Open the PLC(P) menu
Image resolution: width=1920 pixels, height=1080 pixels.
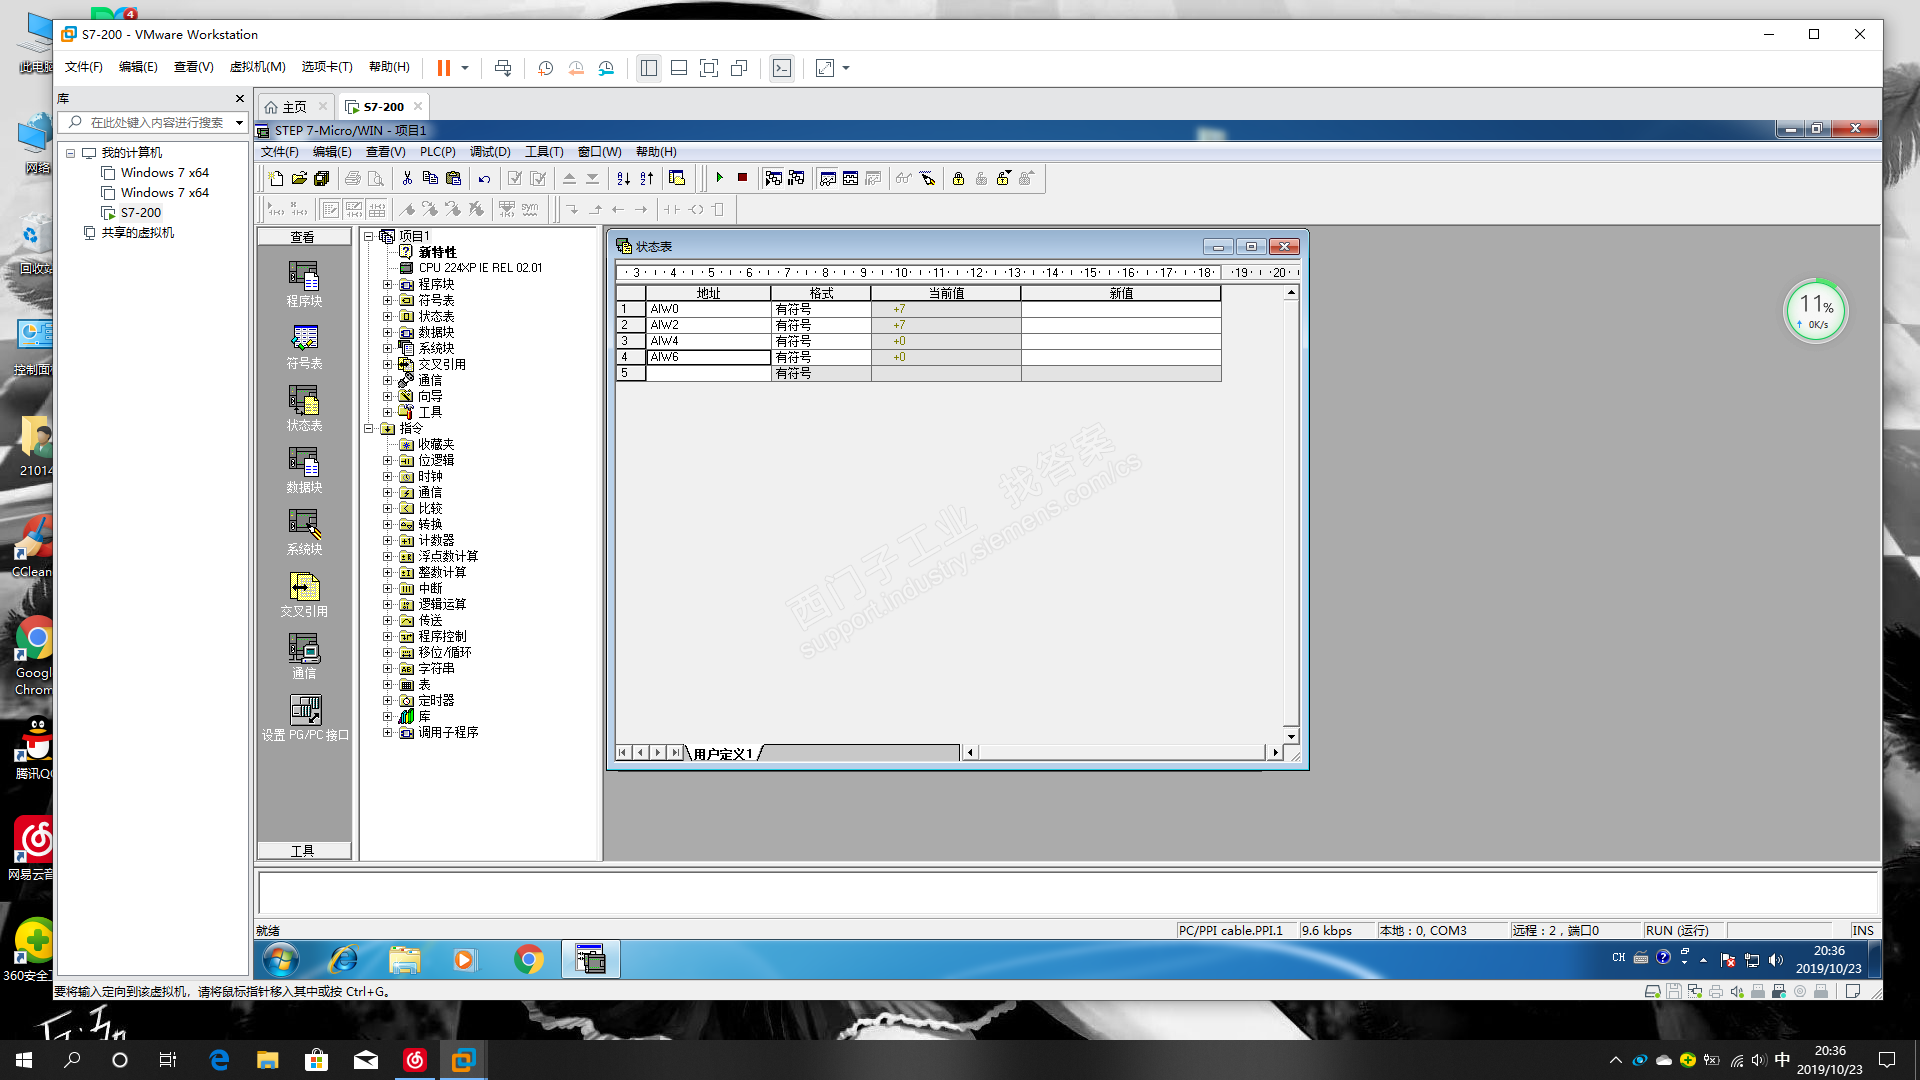click(437, 152)
